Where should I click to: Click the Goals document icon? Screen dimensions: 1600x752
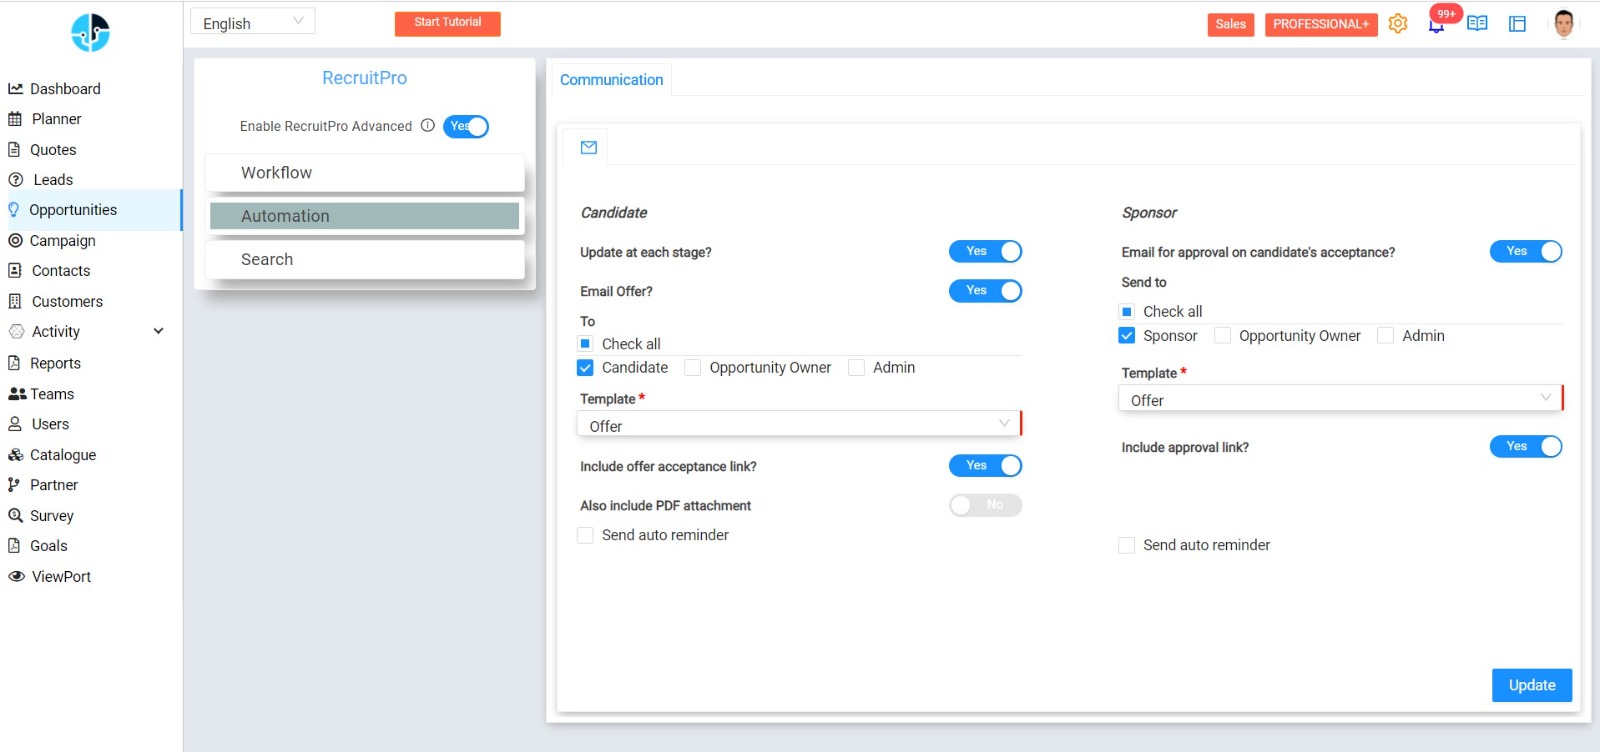click(14, 546)
